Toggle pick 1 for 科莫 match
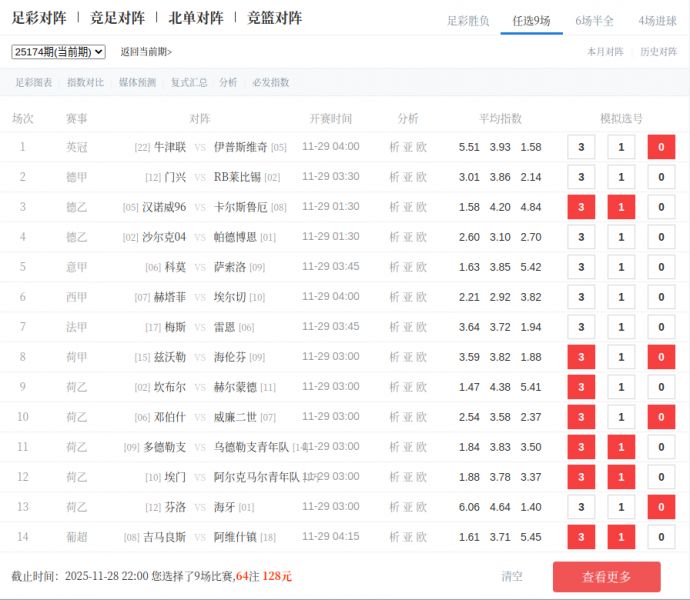Viewport: 690px width, 600px height. click(621, 267)
